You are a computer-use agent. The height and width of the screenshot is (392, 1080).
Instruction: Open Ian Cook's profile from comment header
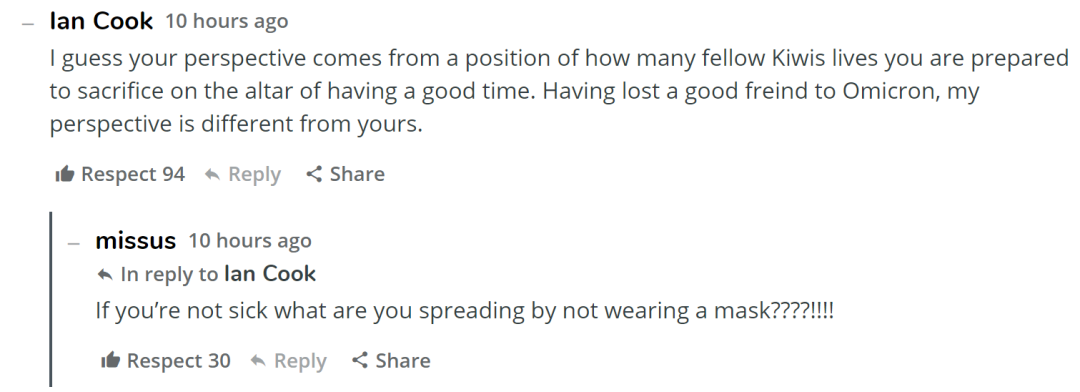coord(101,21)
